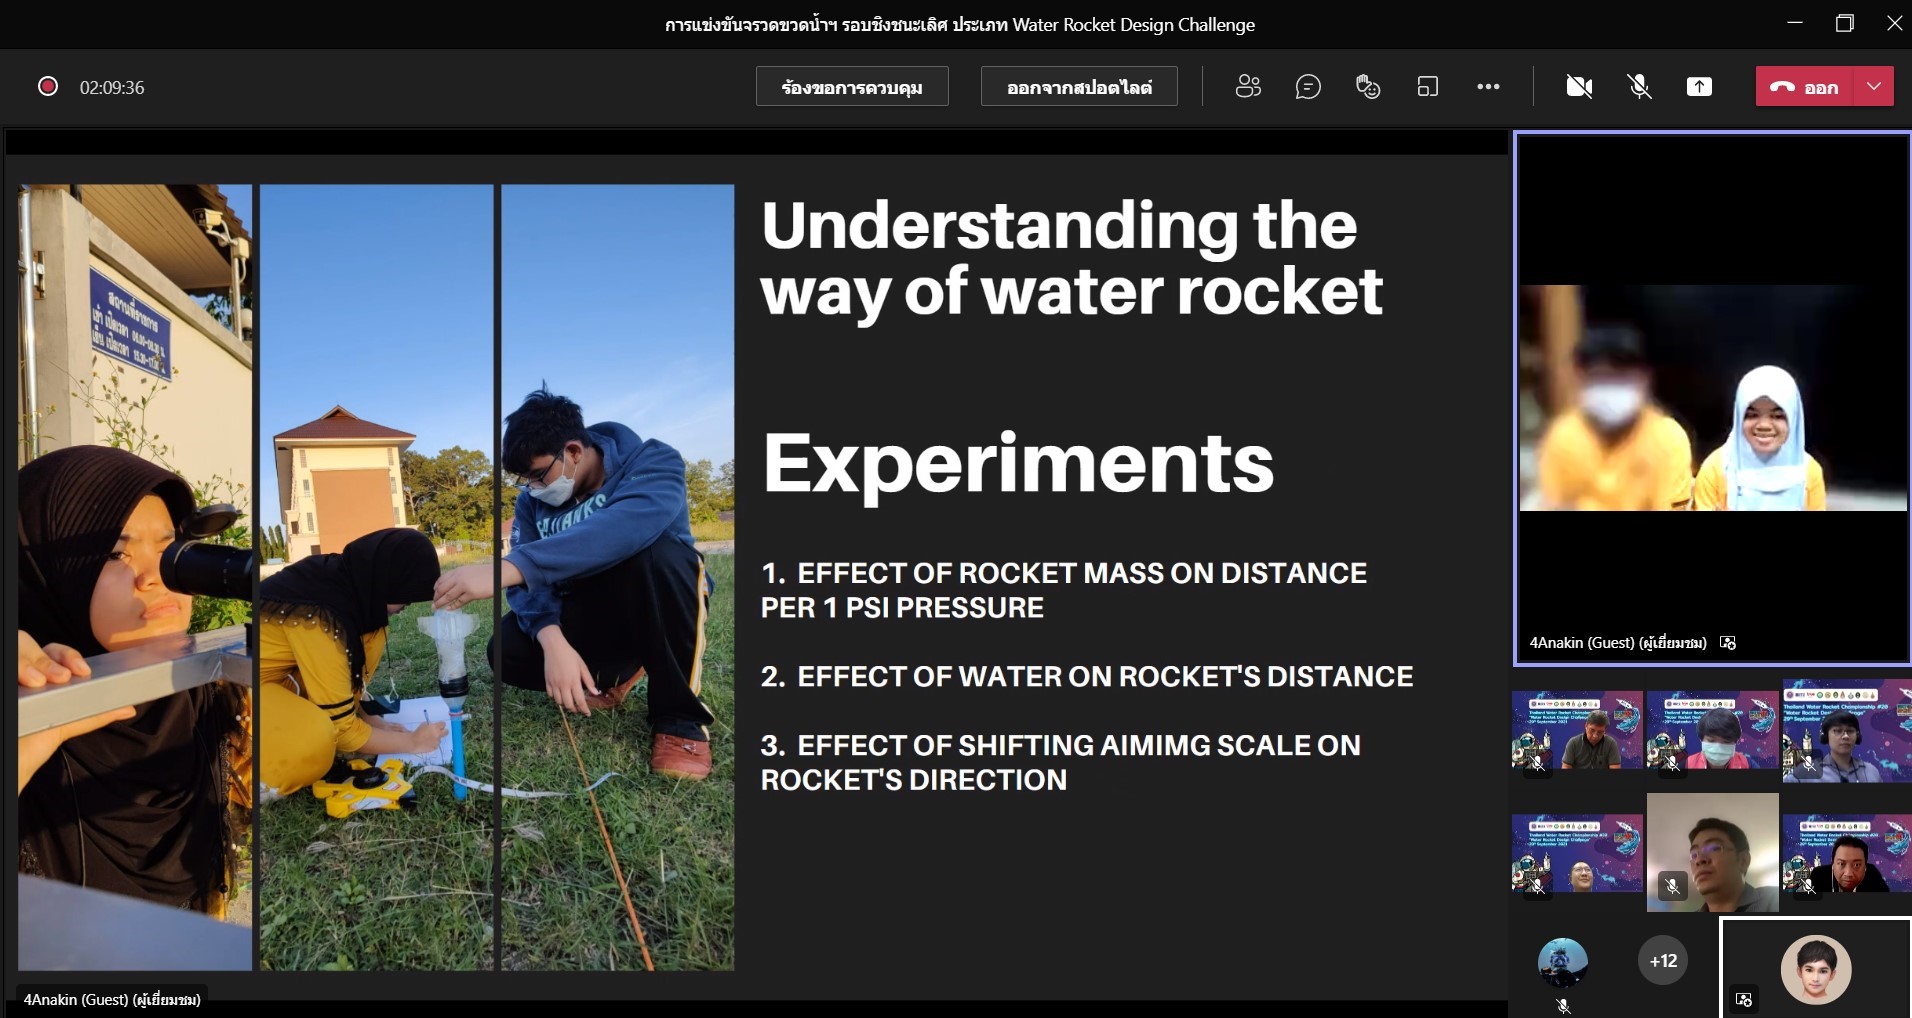1912x1018 pixels.
Task: Select the underwater diver avatar participant
Action: (x=1562, y=963)
